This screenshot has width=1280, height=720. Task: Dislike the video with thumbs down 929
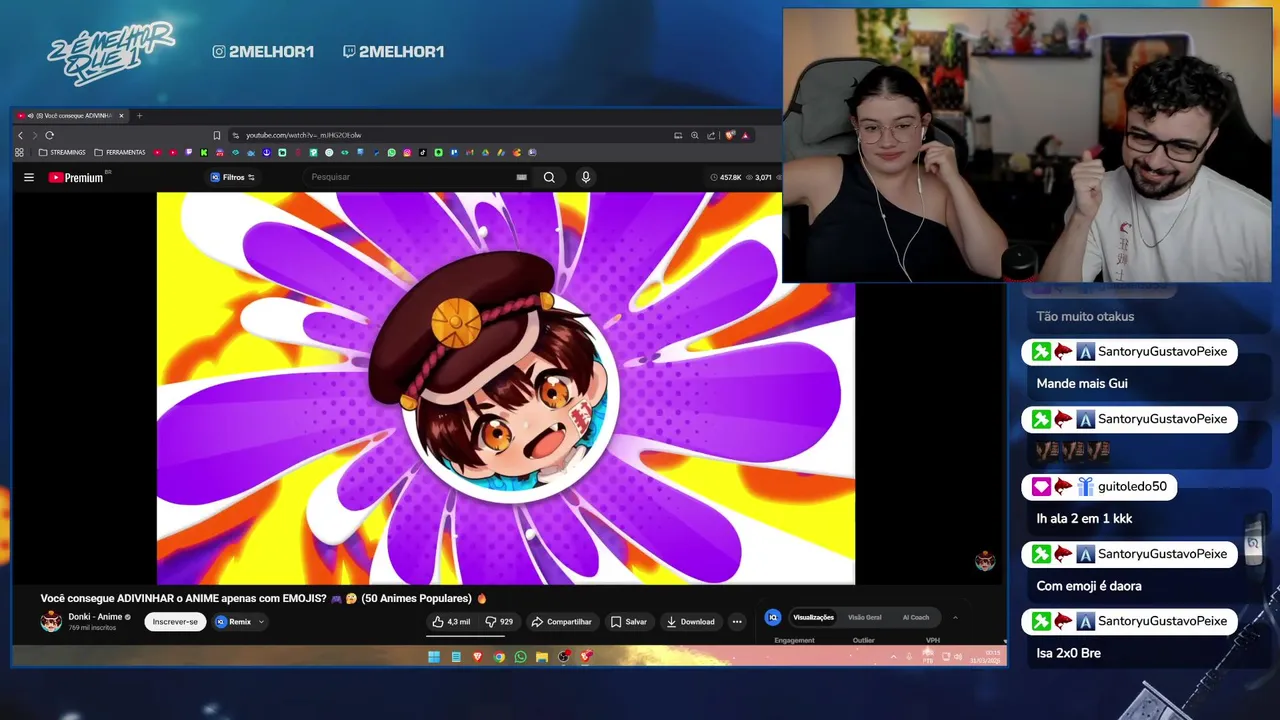coord(499,622)
